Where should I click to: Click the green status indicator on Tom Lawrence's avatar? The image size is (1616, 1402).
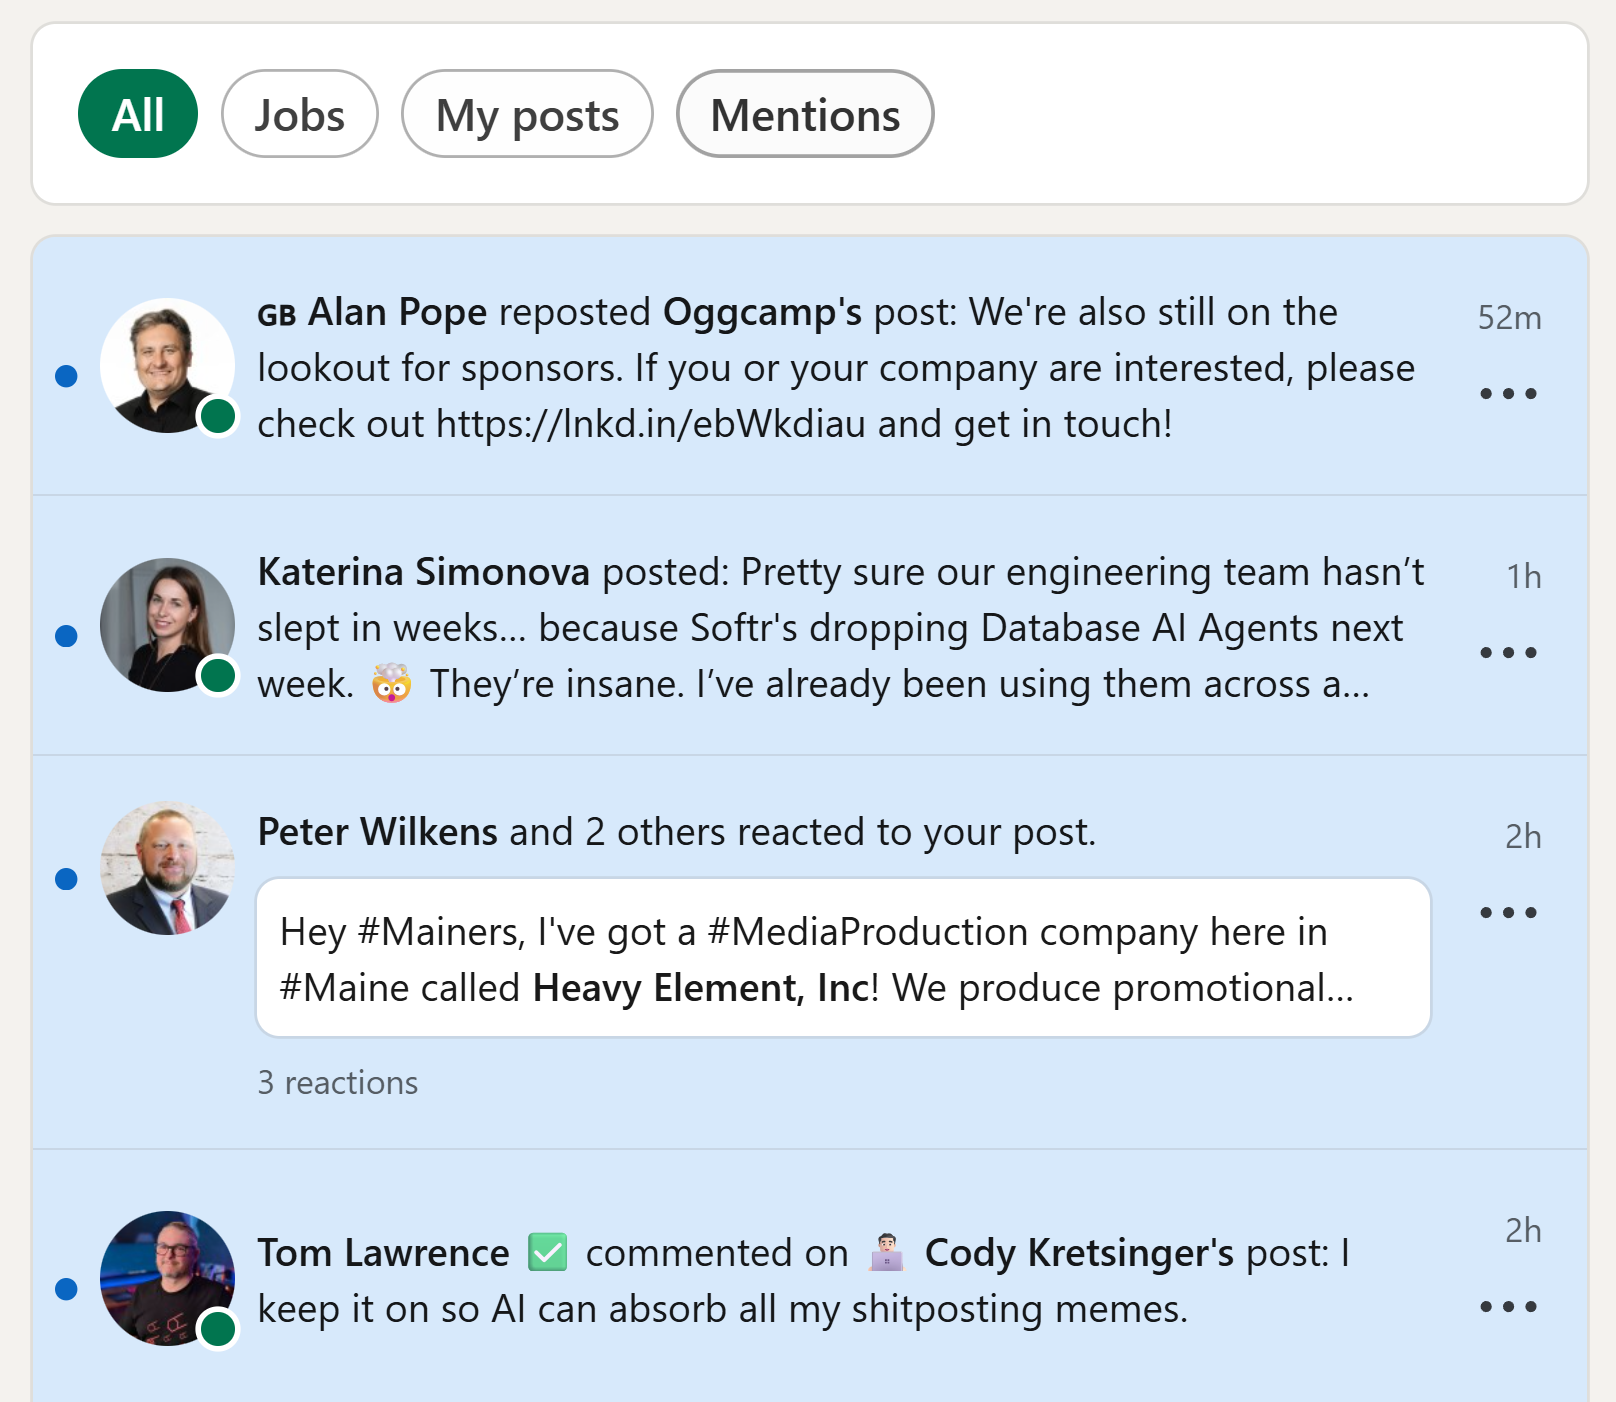pos(216,1330)
